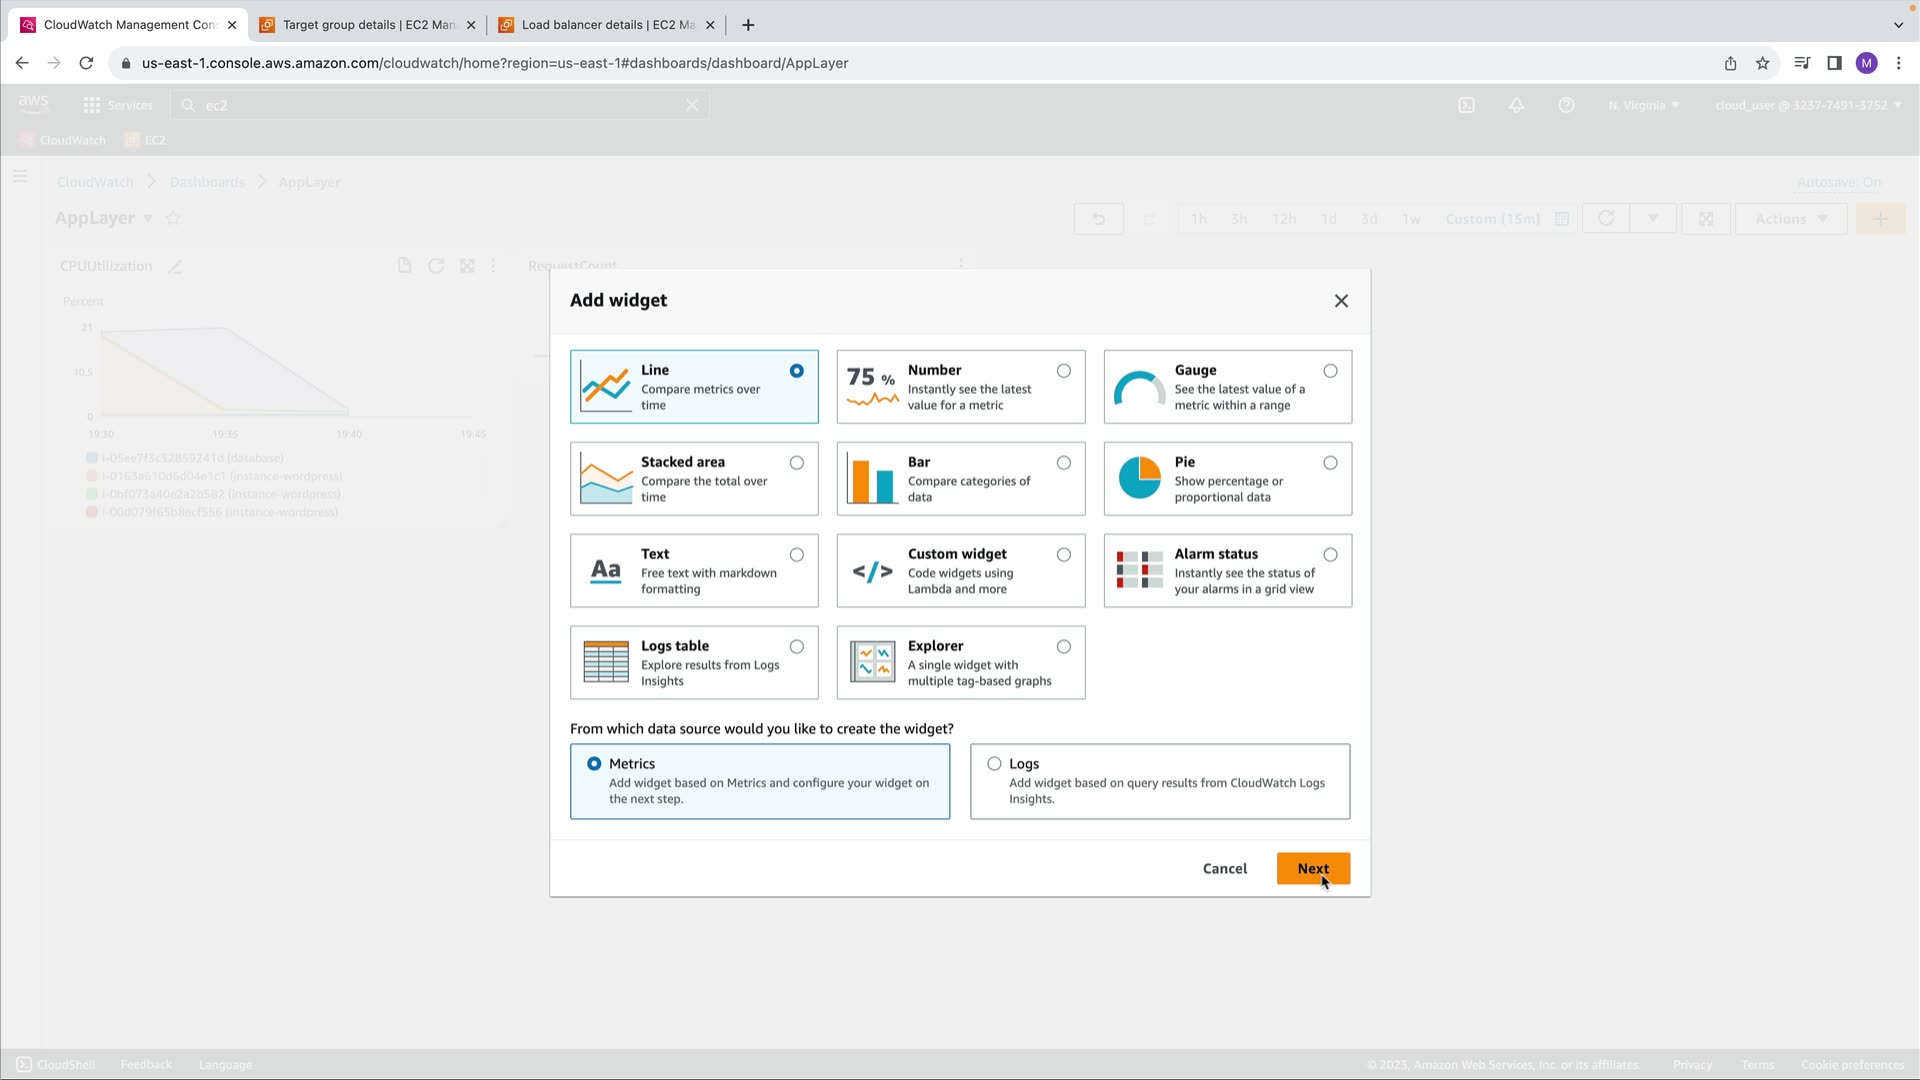The height and width of the screenshot is (1080, 1920).
Task: Select the Gauge widget icon
Action: (1139, 389)
